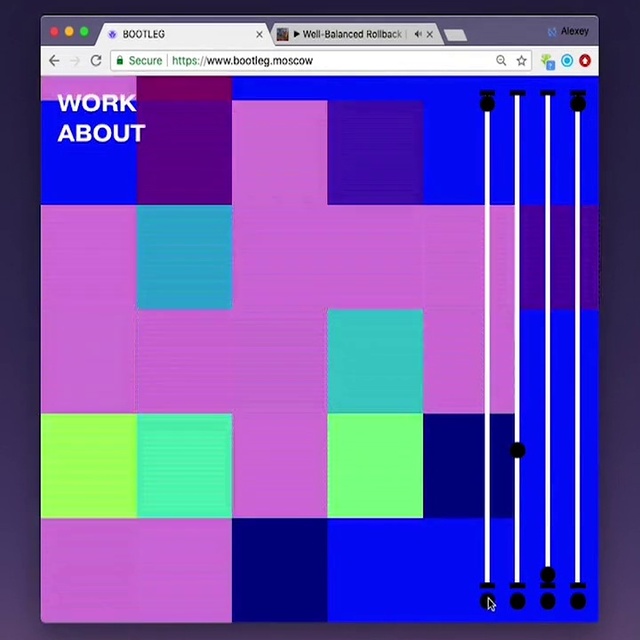Bookmark the page with the star icon
Screen dimensions: 640x640
[522, 61]
